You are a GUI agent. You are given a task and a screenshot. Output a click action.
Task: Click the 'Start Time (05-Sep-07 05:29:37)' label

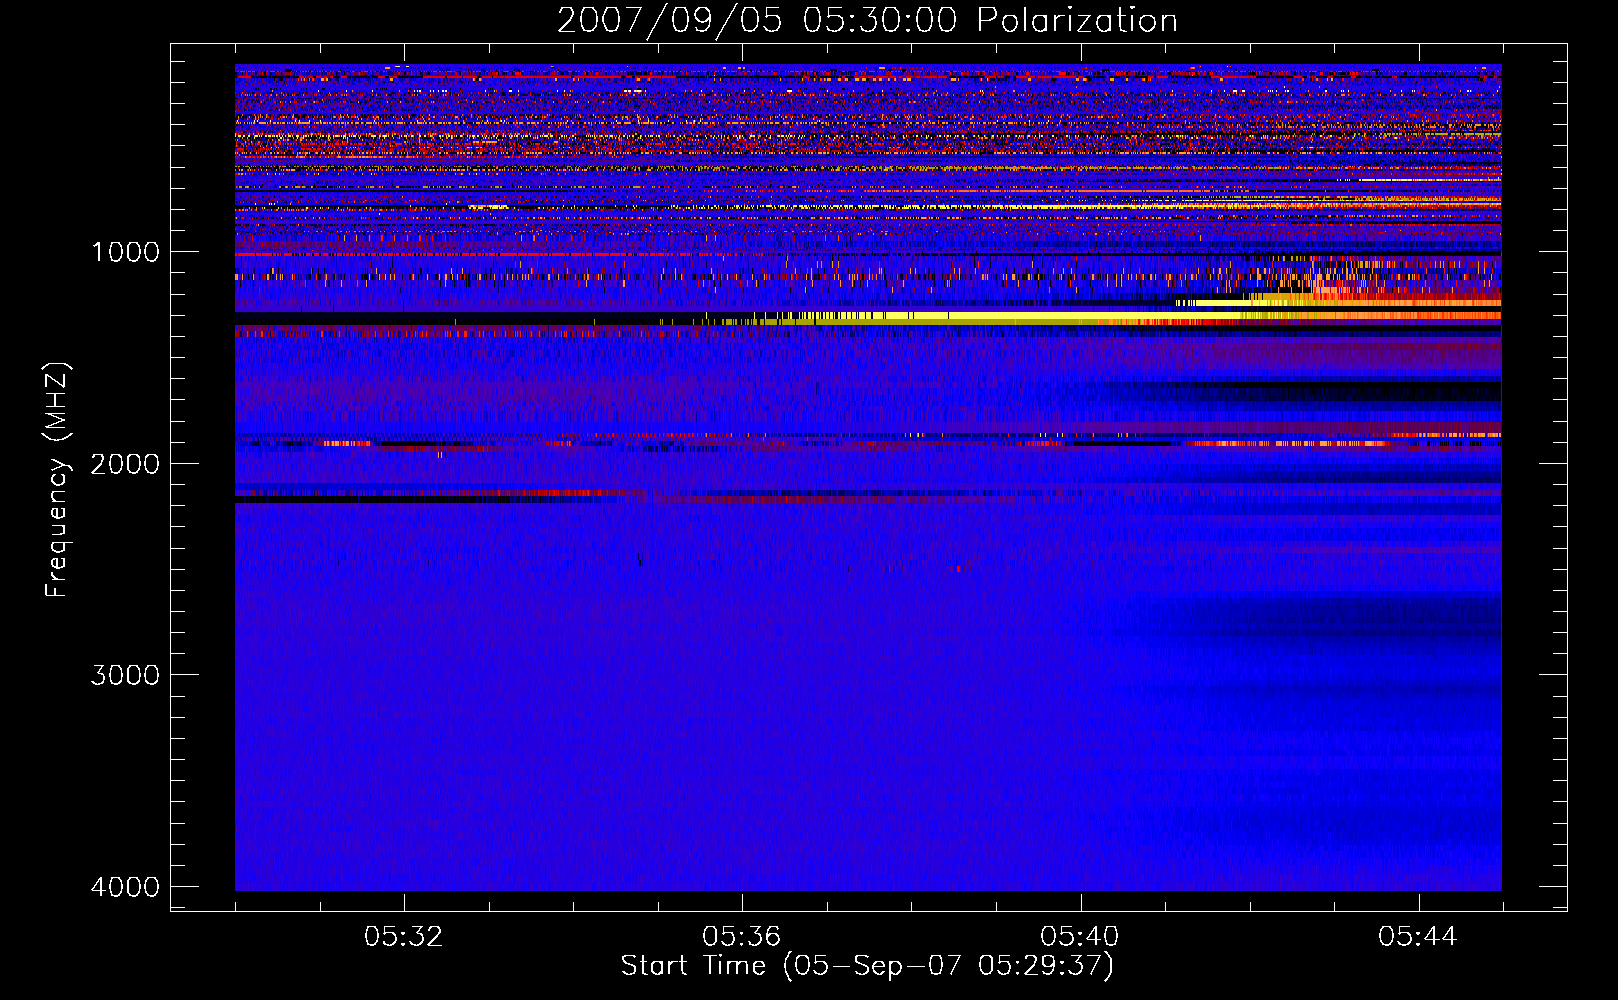pos(867,966)
